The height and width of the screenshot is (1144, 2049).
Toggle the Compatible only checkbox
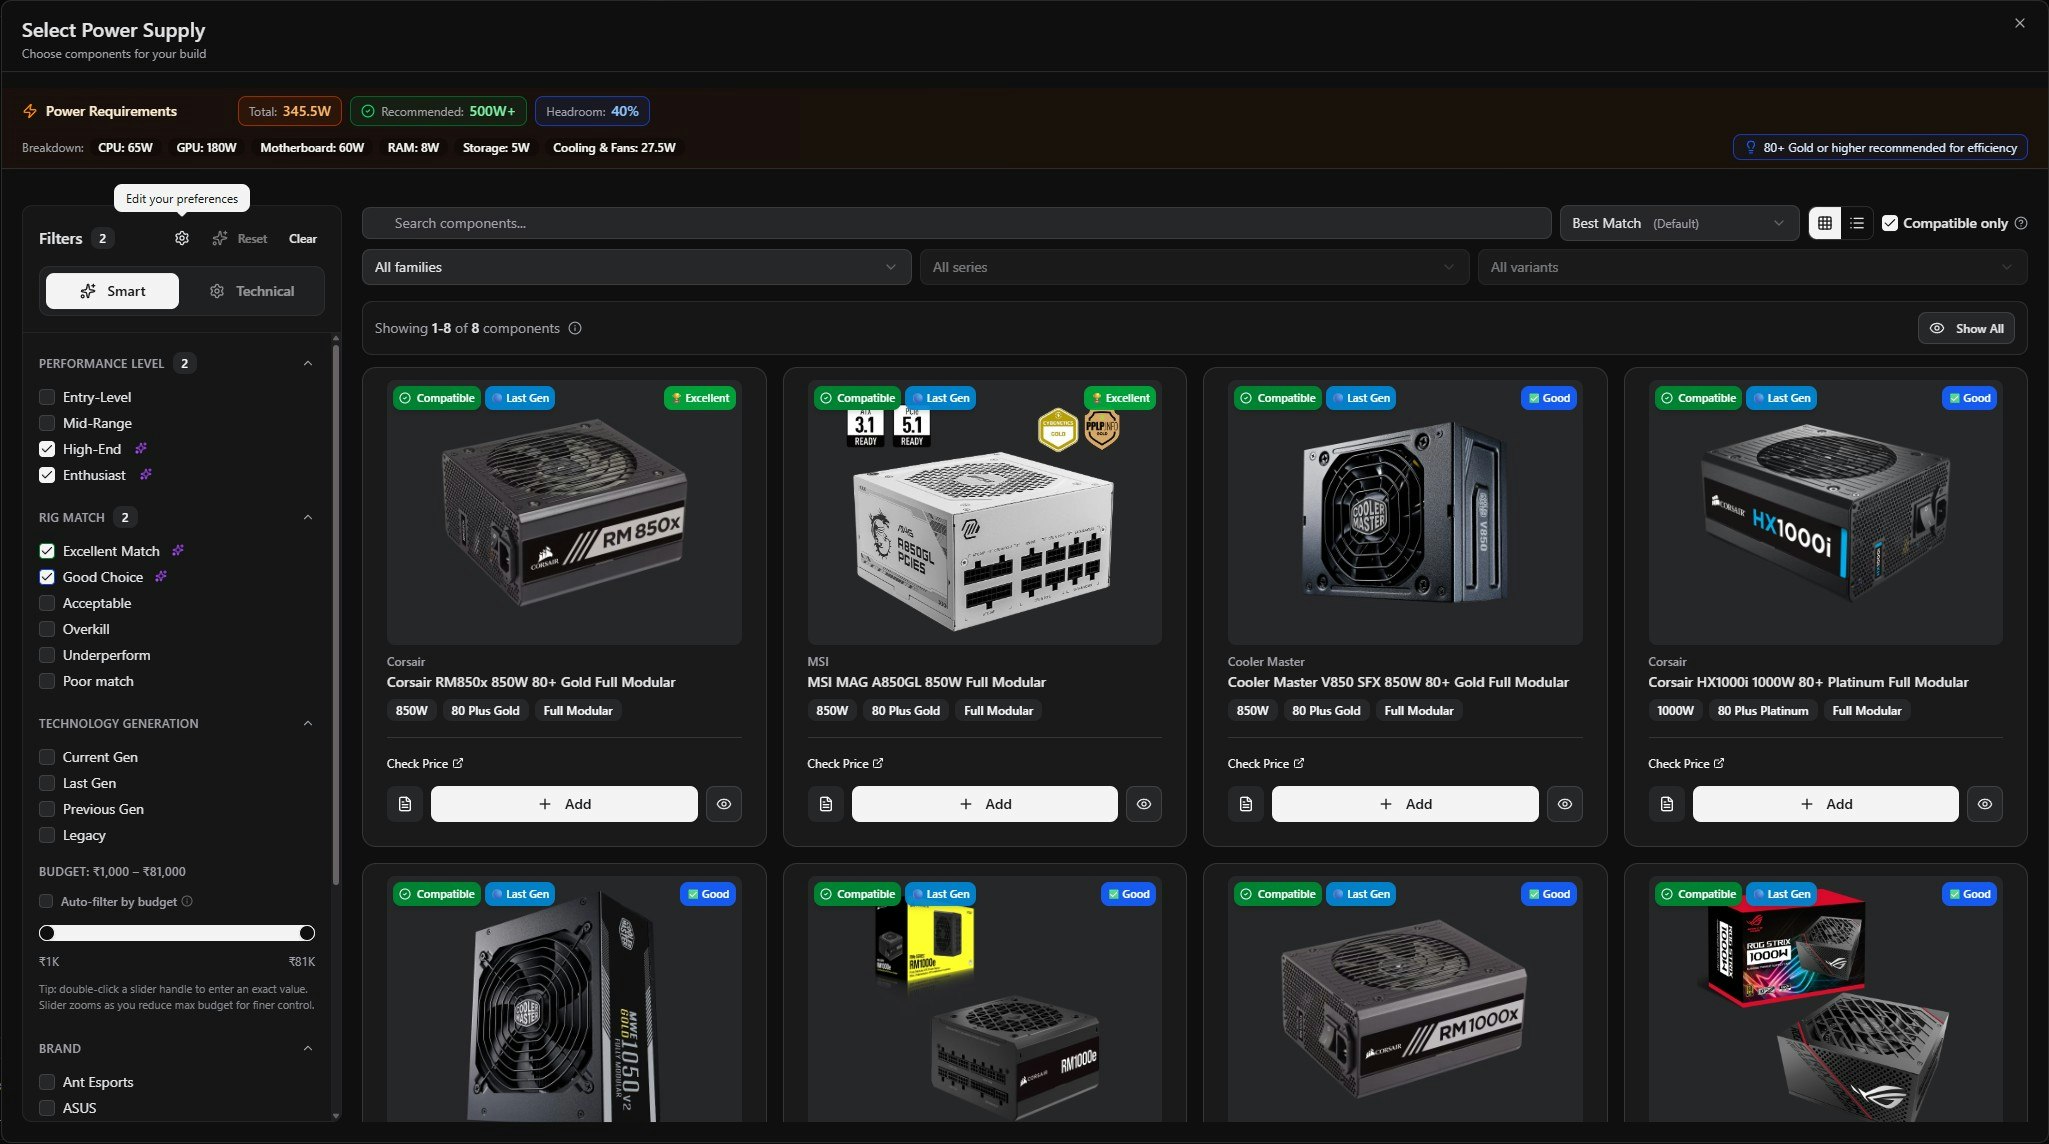click(1890, 223)
